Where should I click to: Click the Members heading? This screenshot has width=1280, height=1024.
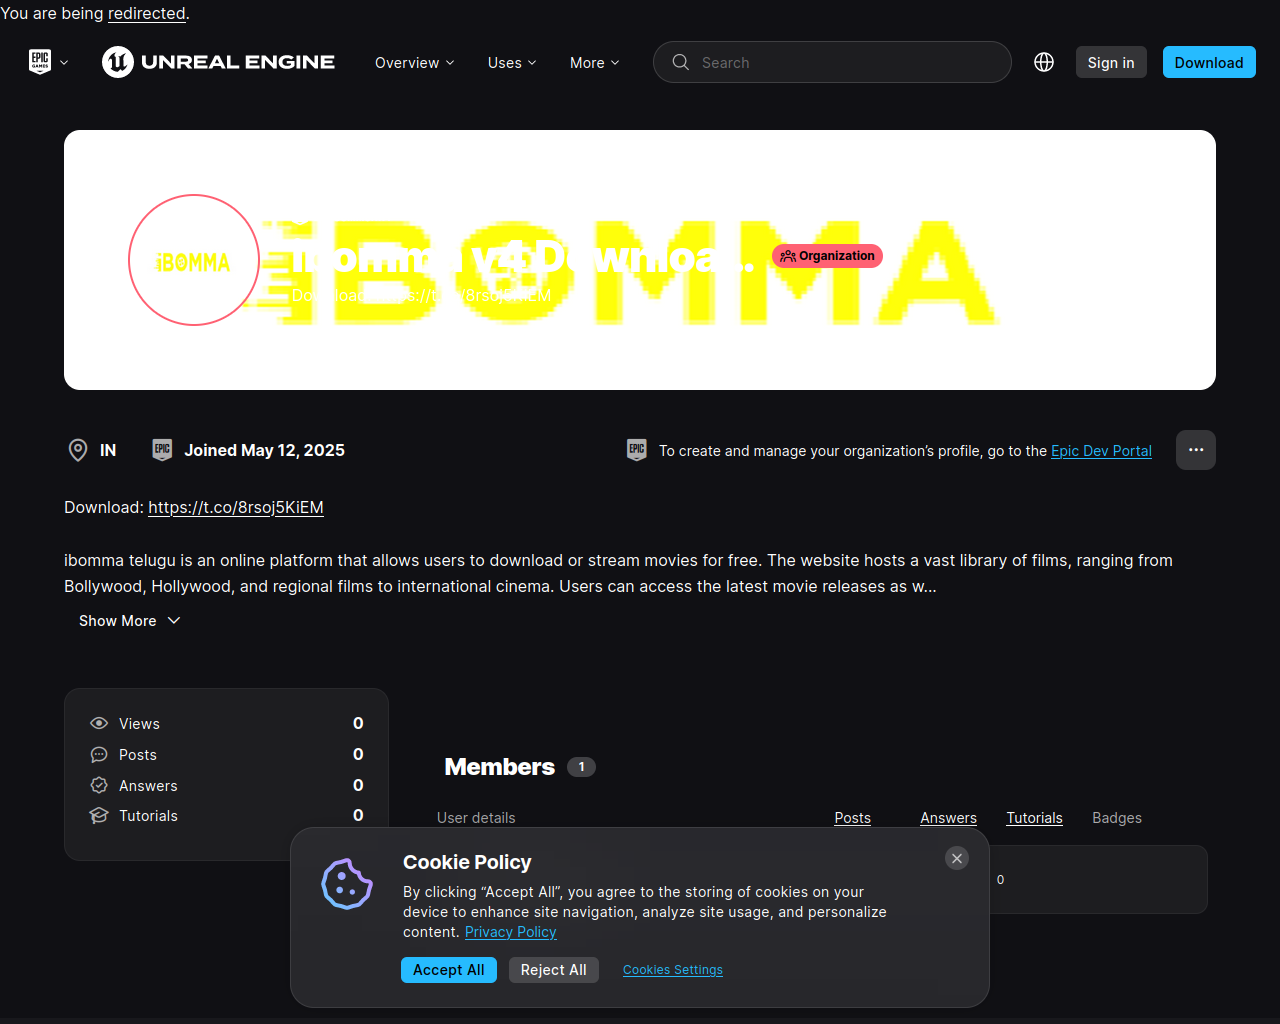point(499,767)
